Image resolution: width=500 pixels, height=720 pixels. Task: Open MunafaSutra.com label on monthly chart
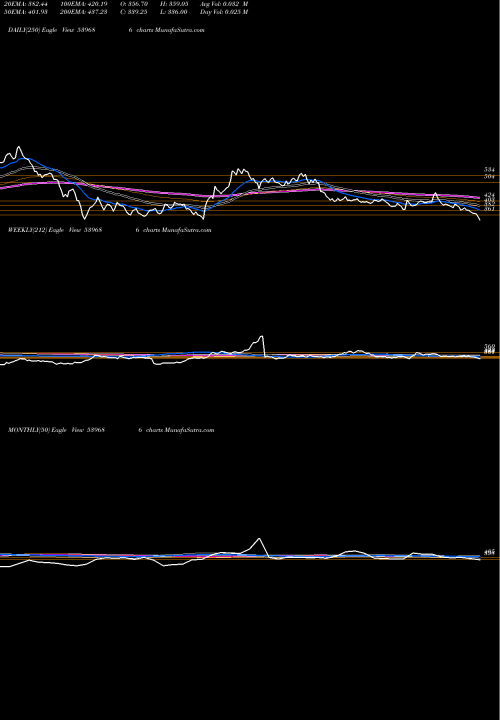[x=190, y=430]
